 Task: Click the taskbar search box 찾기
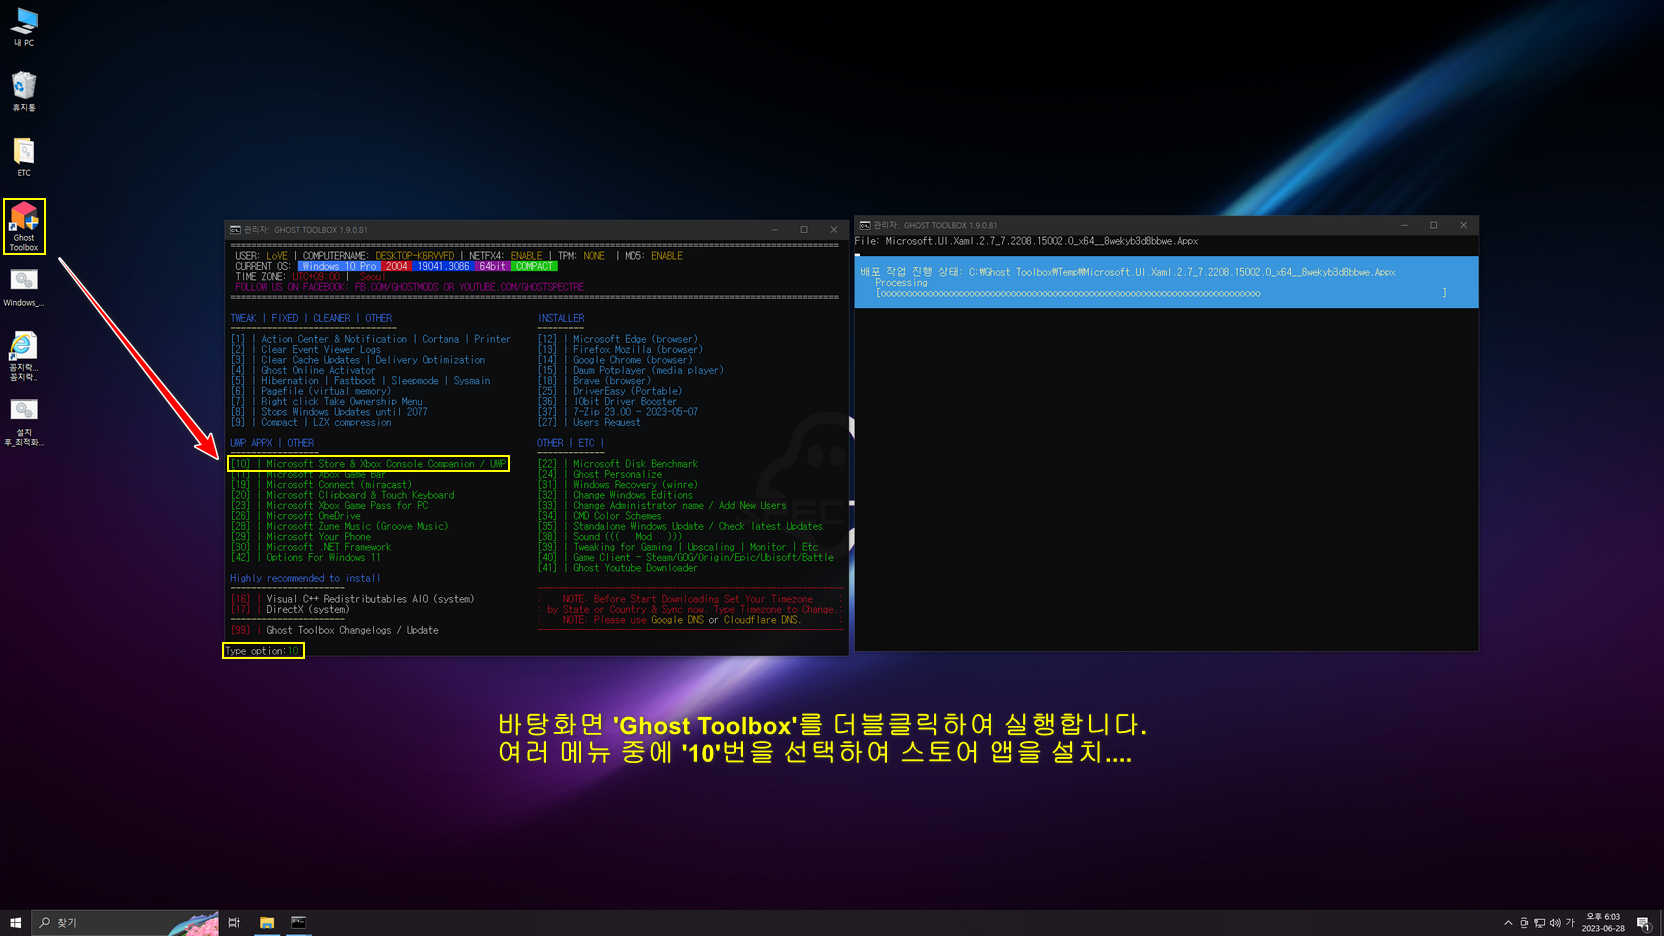pos(125,922)
